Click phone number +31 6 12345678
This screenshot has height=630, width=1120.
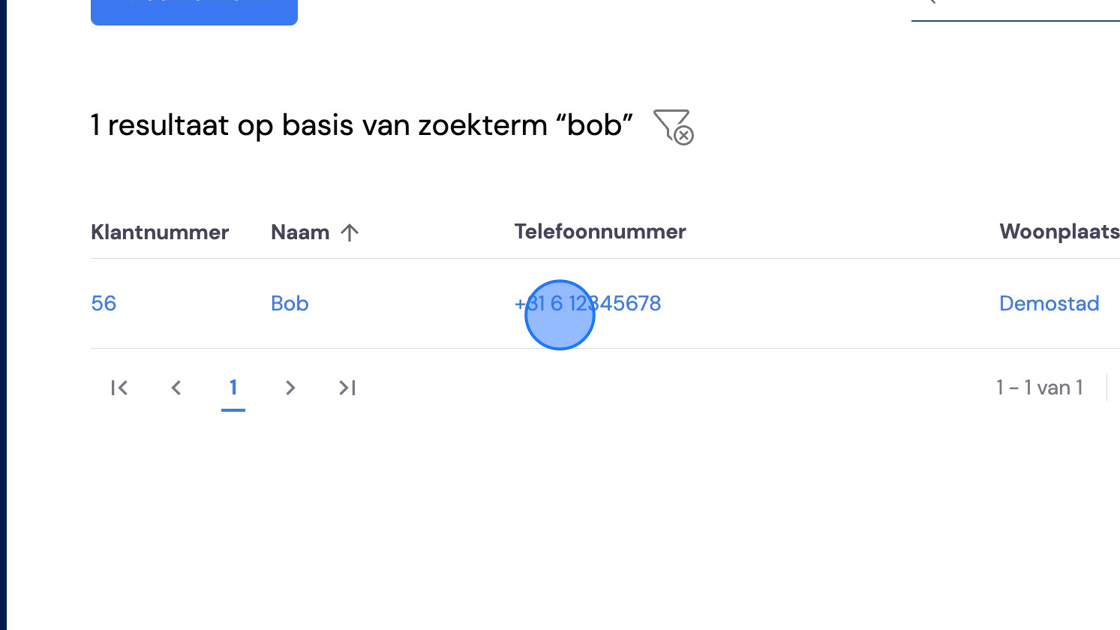pyautogui.click(x=588, y=304)
